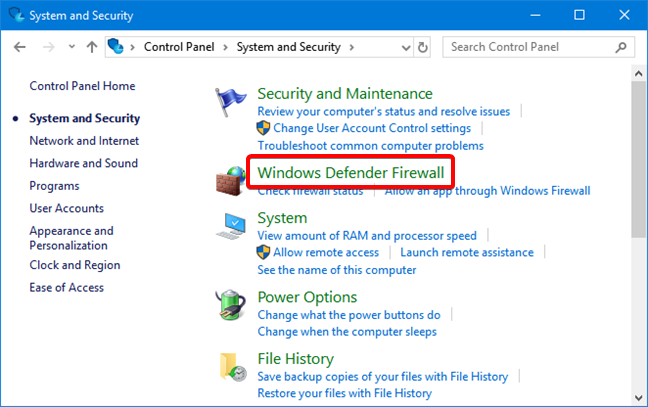Image resolution: width=648 pixels, height=407 pixels.
Task: Click the search magnifier icon
Action: pos(621,48)
